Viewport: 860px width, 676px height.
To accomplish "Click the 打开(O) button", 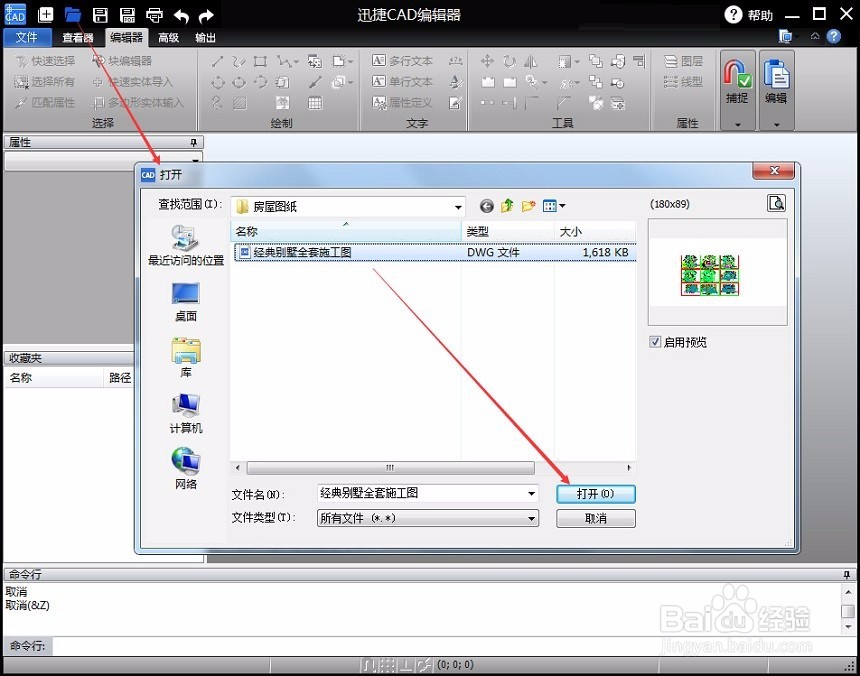I will [x=596, y=494].
